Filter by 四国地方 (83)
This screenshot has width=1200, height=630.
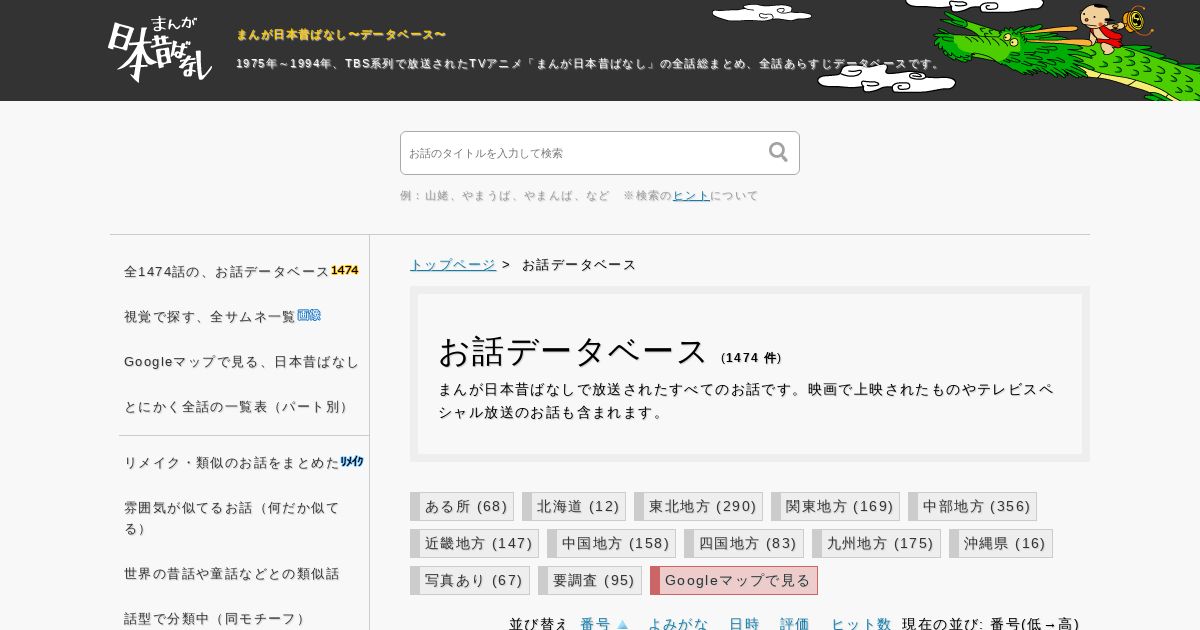tap(744, 543)
